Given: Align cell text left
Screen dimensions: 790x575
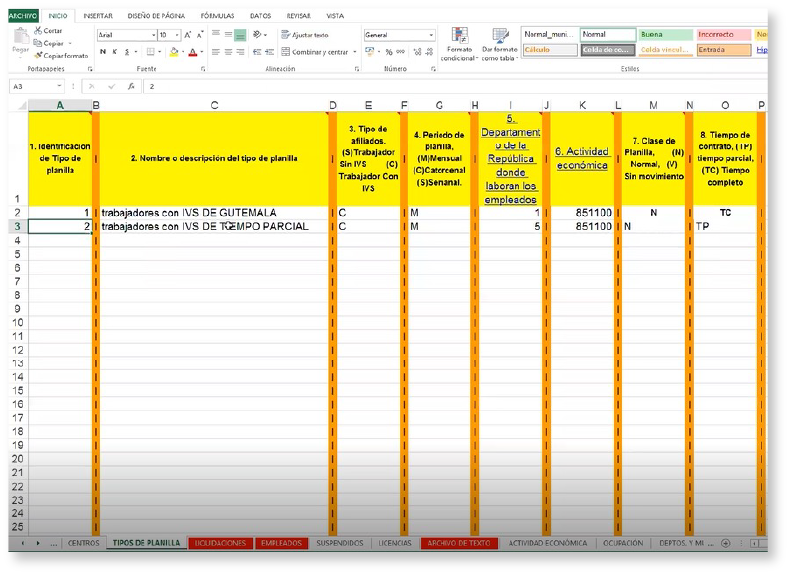Looking at the screenshot, I should [x=216, y=52].
